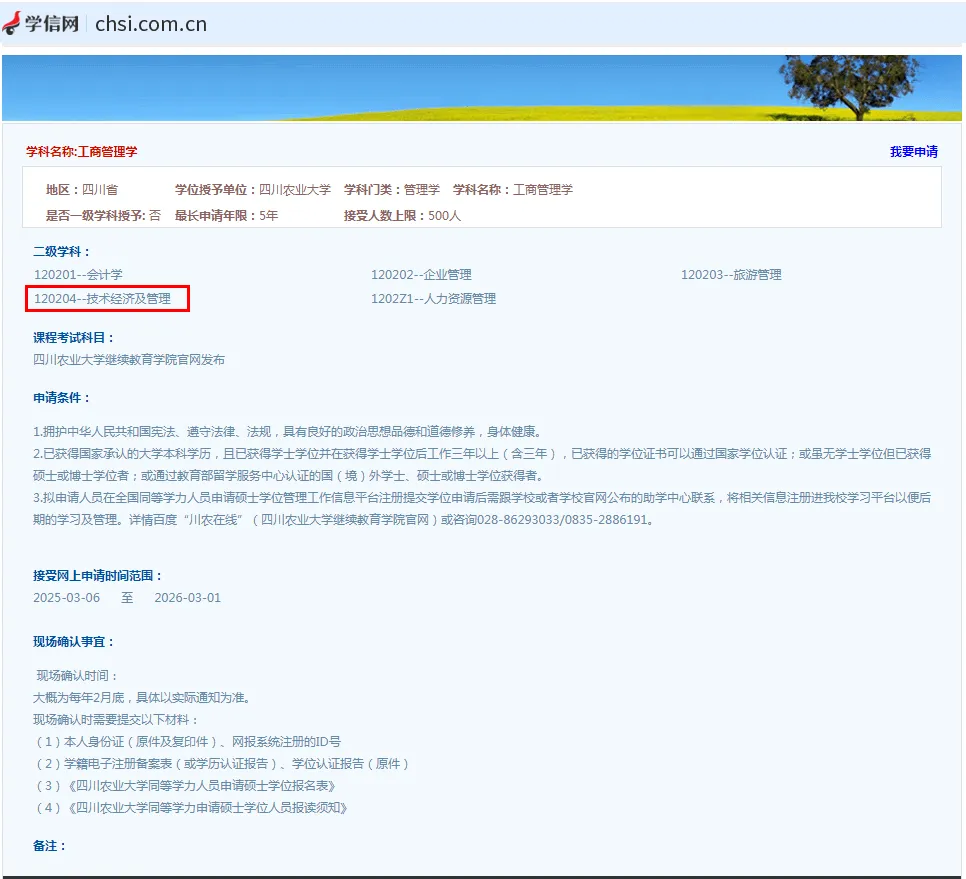Screen dimensions: 966x879
Task: Click condition 1 about 拥护中华人民共和国宪法
Action: tap(288, 432)
